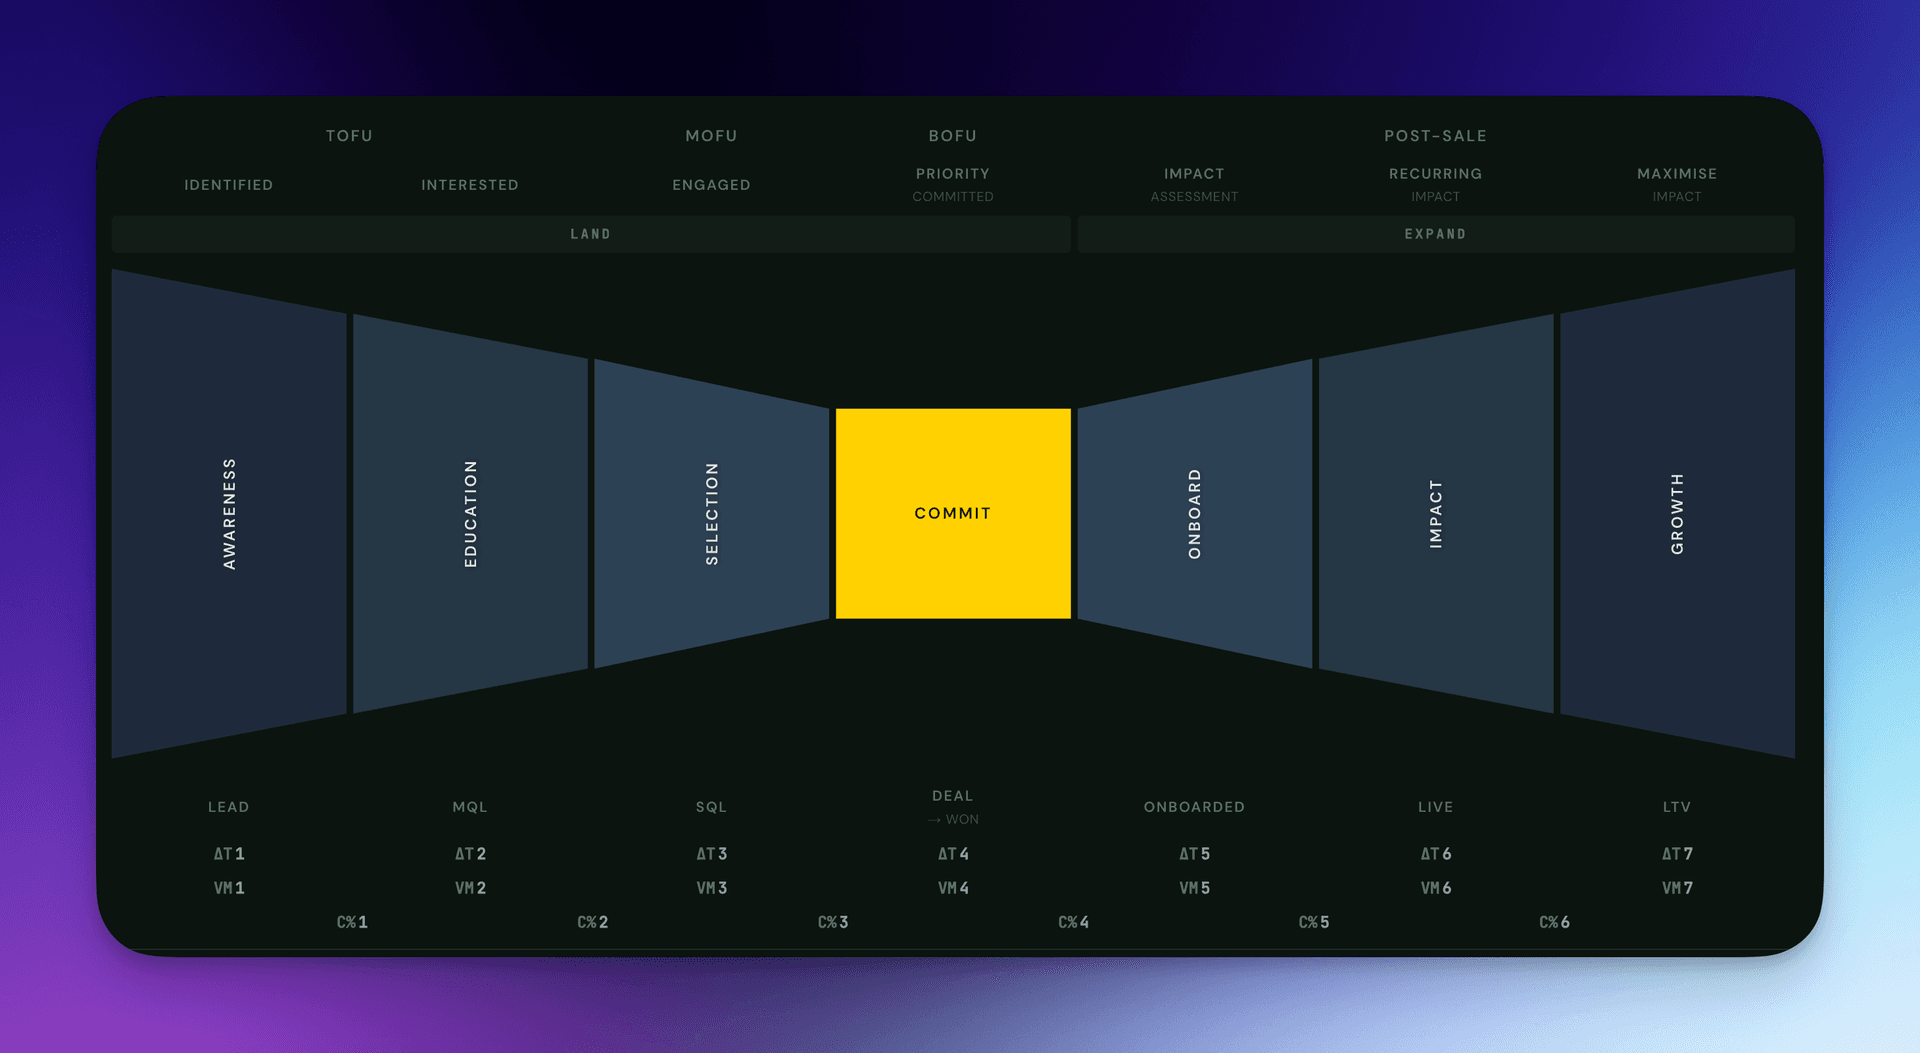Click the DEAL label
This screenshot has width=1920, height=1053.
point(953,796)
